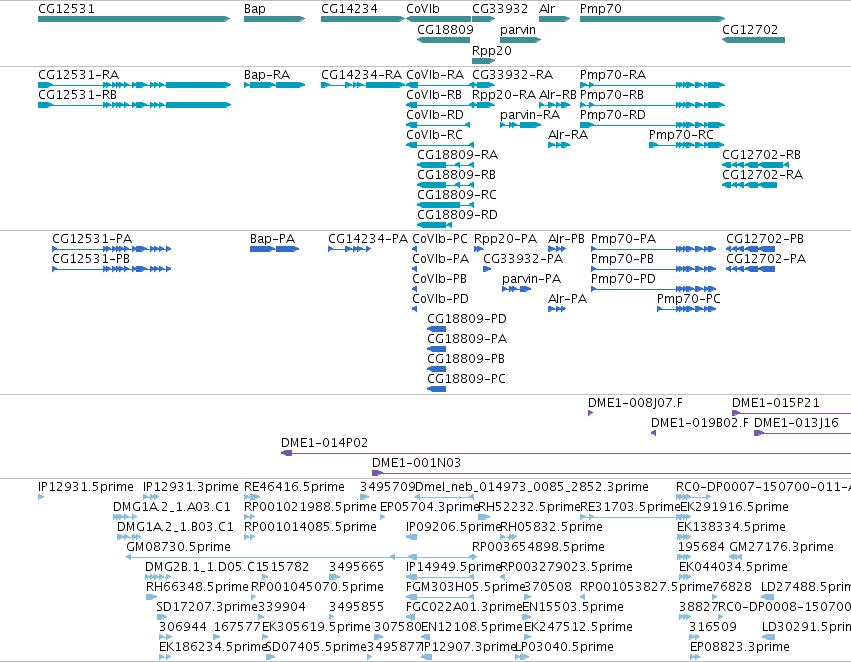Click transcript CG18809-RA
Image resolution: width=851 pixels, height=662 pixels.
coord(445,165)
